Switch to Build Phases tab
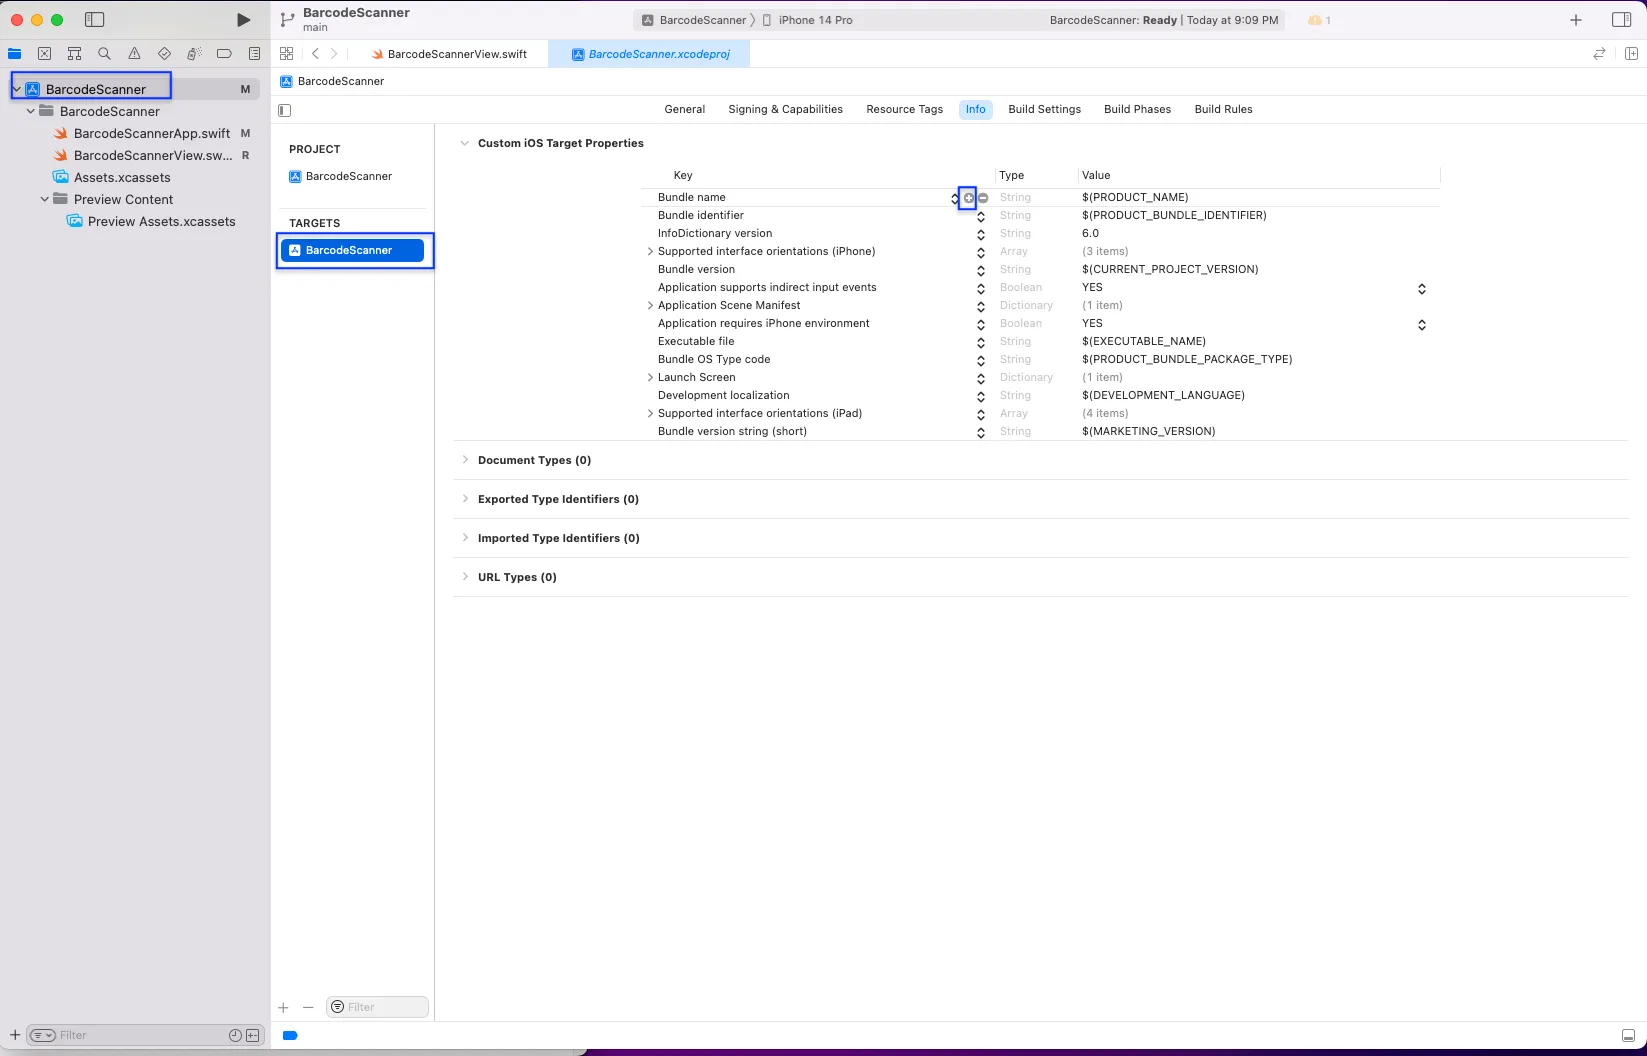 click(1137, 110)
